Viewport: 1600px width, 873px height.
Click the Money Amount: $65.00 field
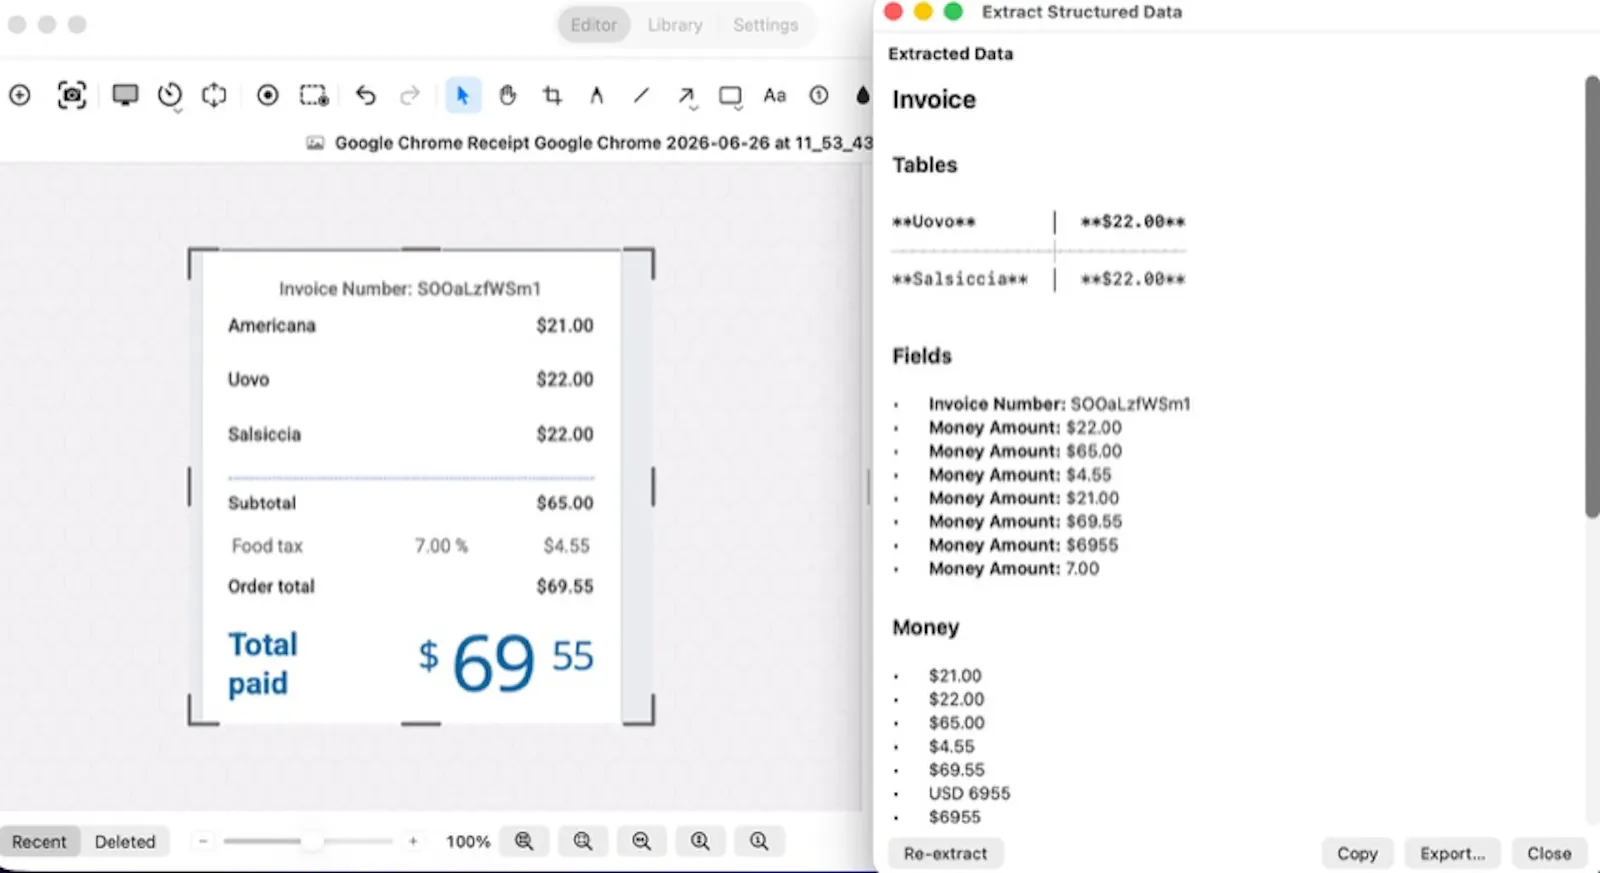click(x=1025, y=451)
